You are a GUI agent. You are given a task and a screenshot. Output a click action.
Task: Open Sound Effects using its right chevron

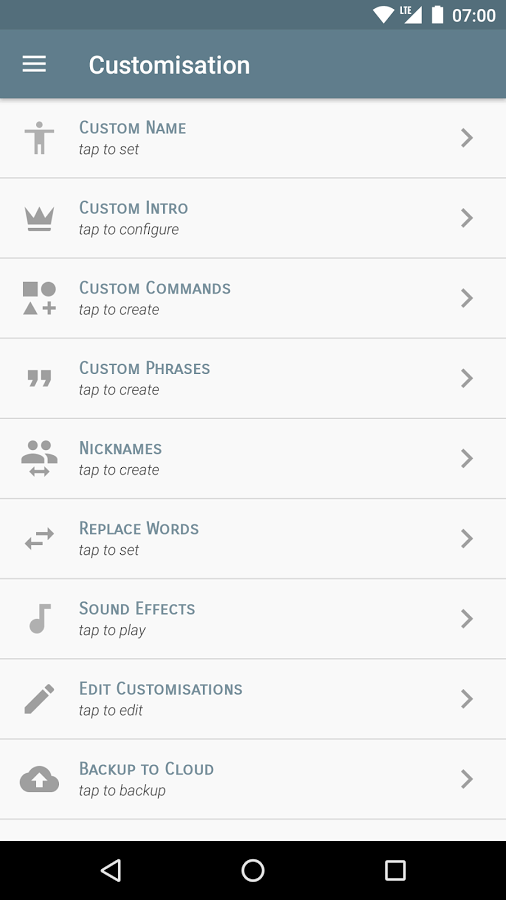point(467,619)
